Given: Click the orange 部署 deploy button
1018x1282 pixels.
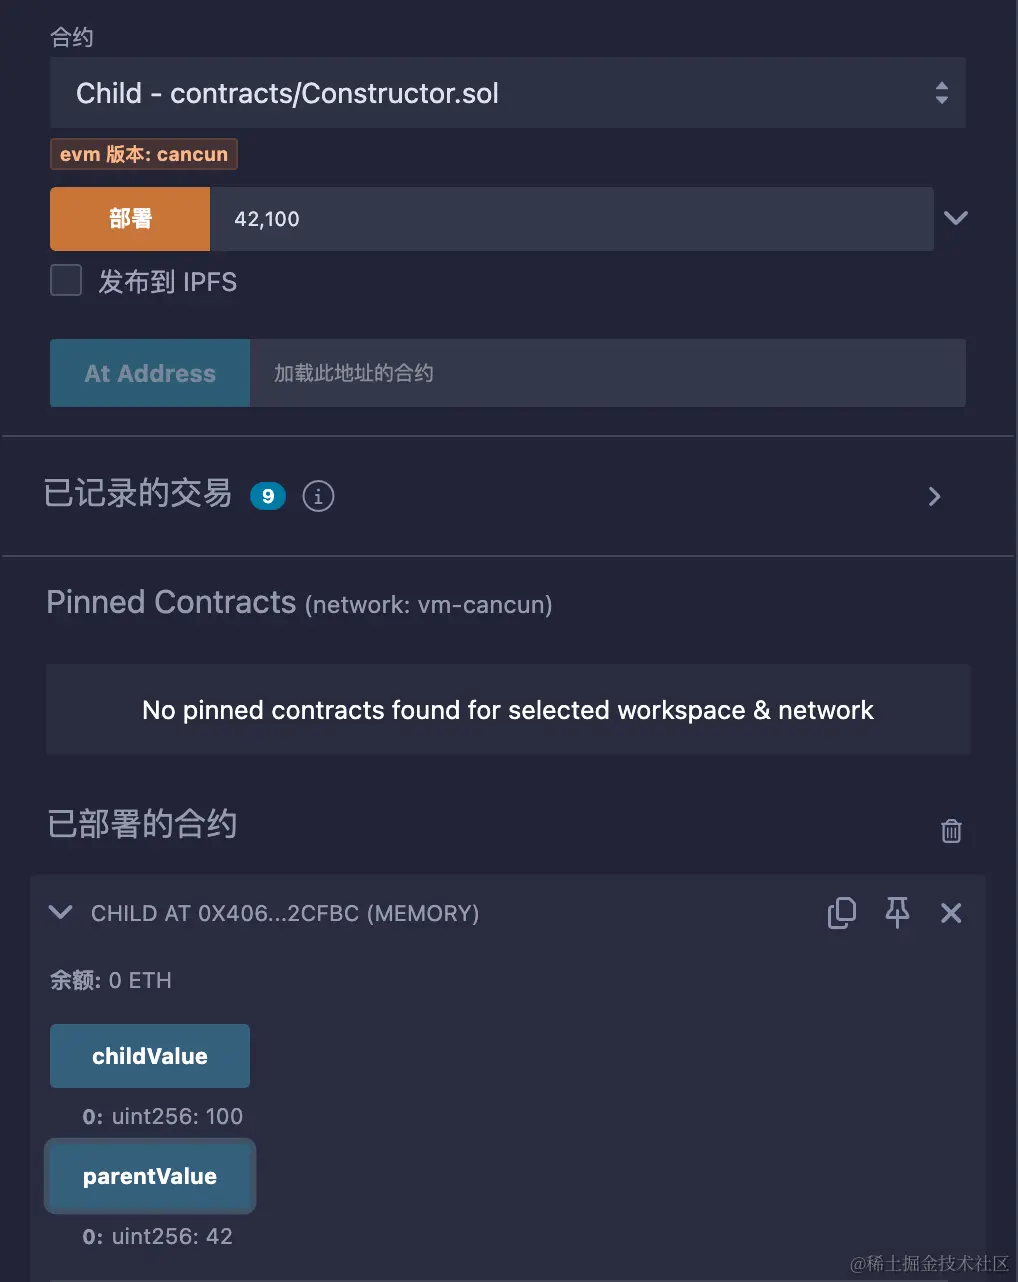Looking at the screenshot, I should (130, 219).
